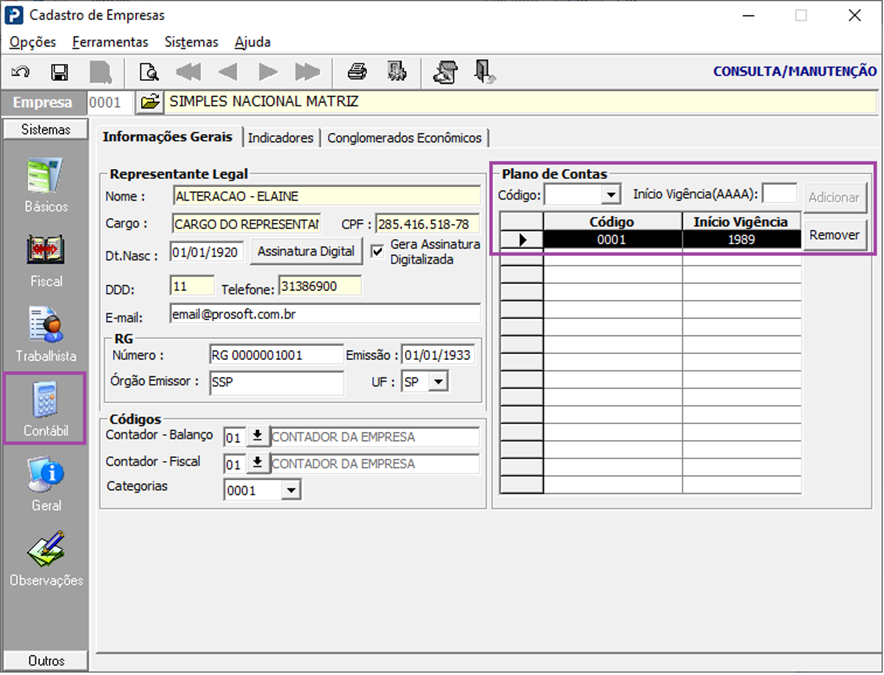This screenshot has height=675, width=884.
Task: Click the printer toolbar icon
Action: [x=357, y=72]
